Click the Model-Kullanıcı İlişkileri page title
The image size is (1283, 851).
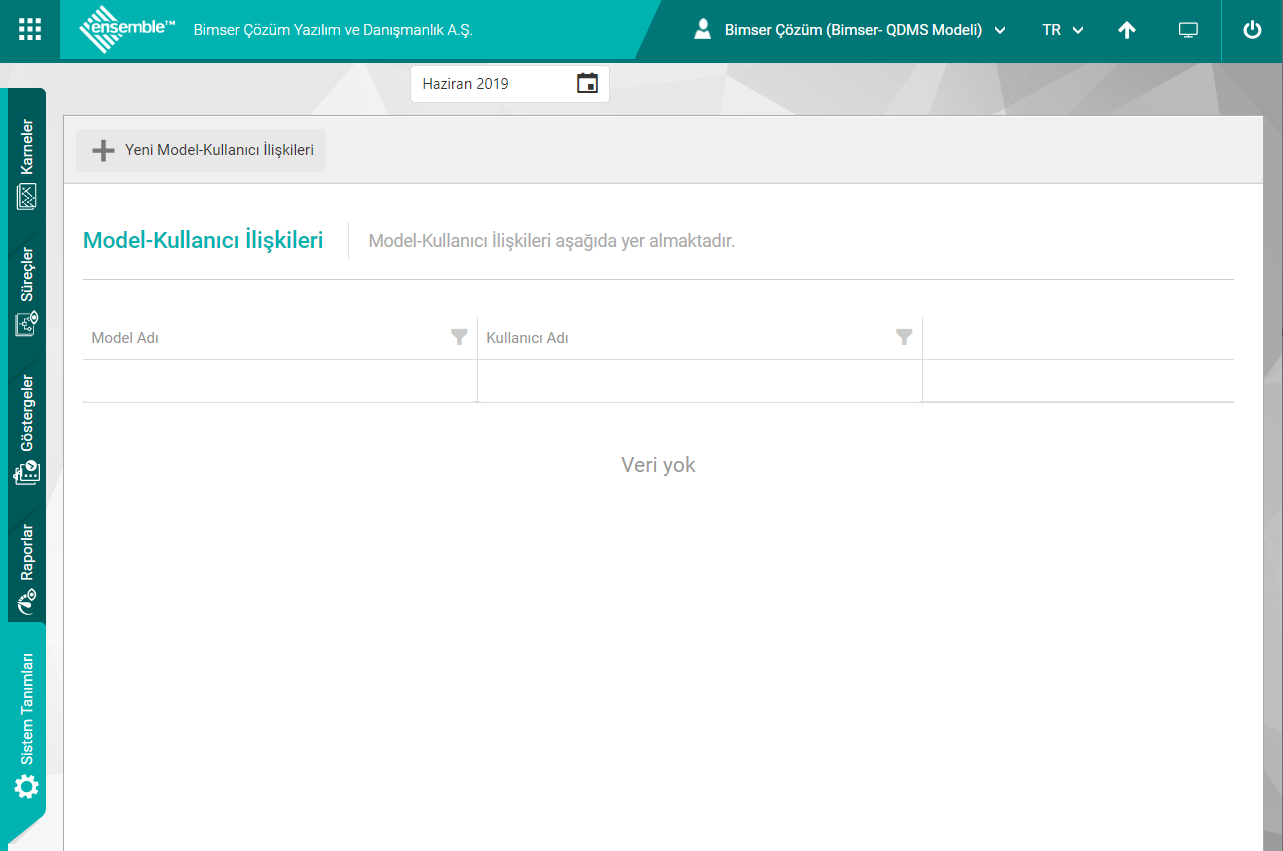coord(203,240)
